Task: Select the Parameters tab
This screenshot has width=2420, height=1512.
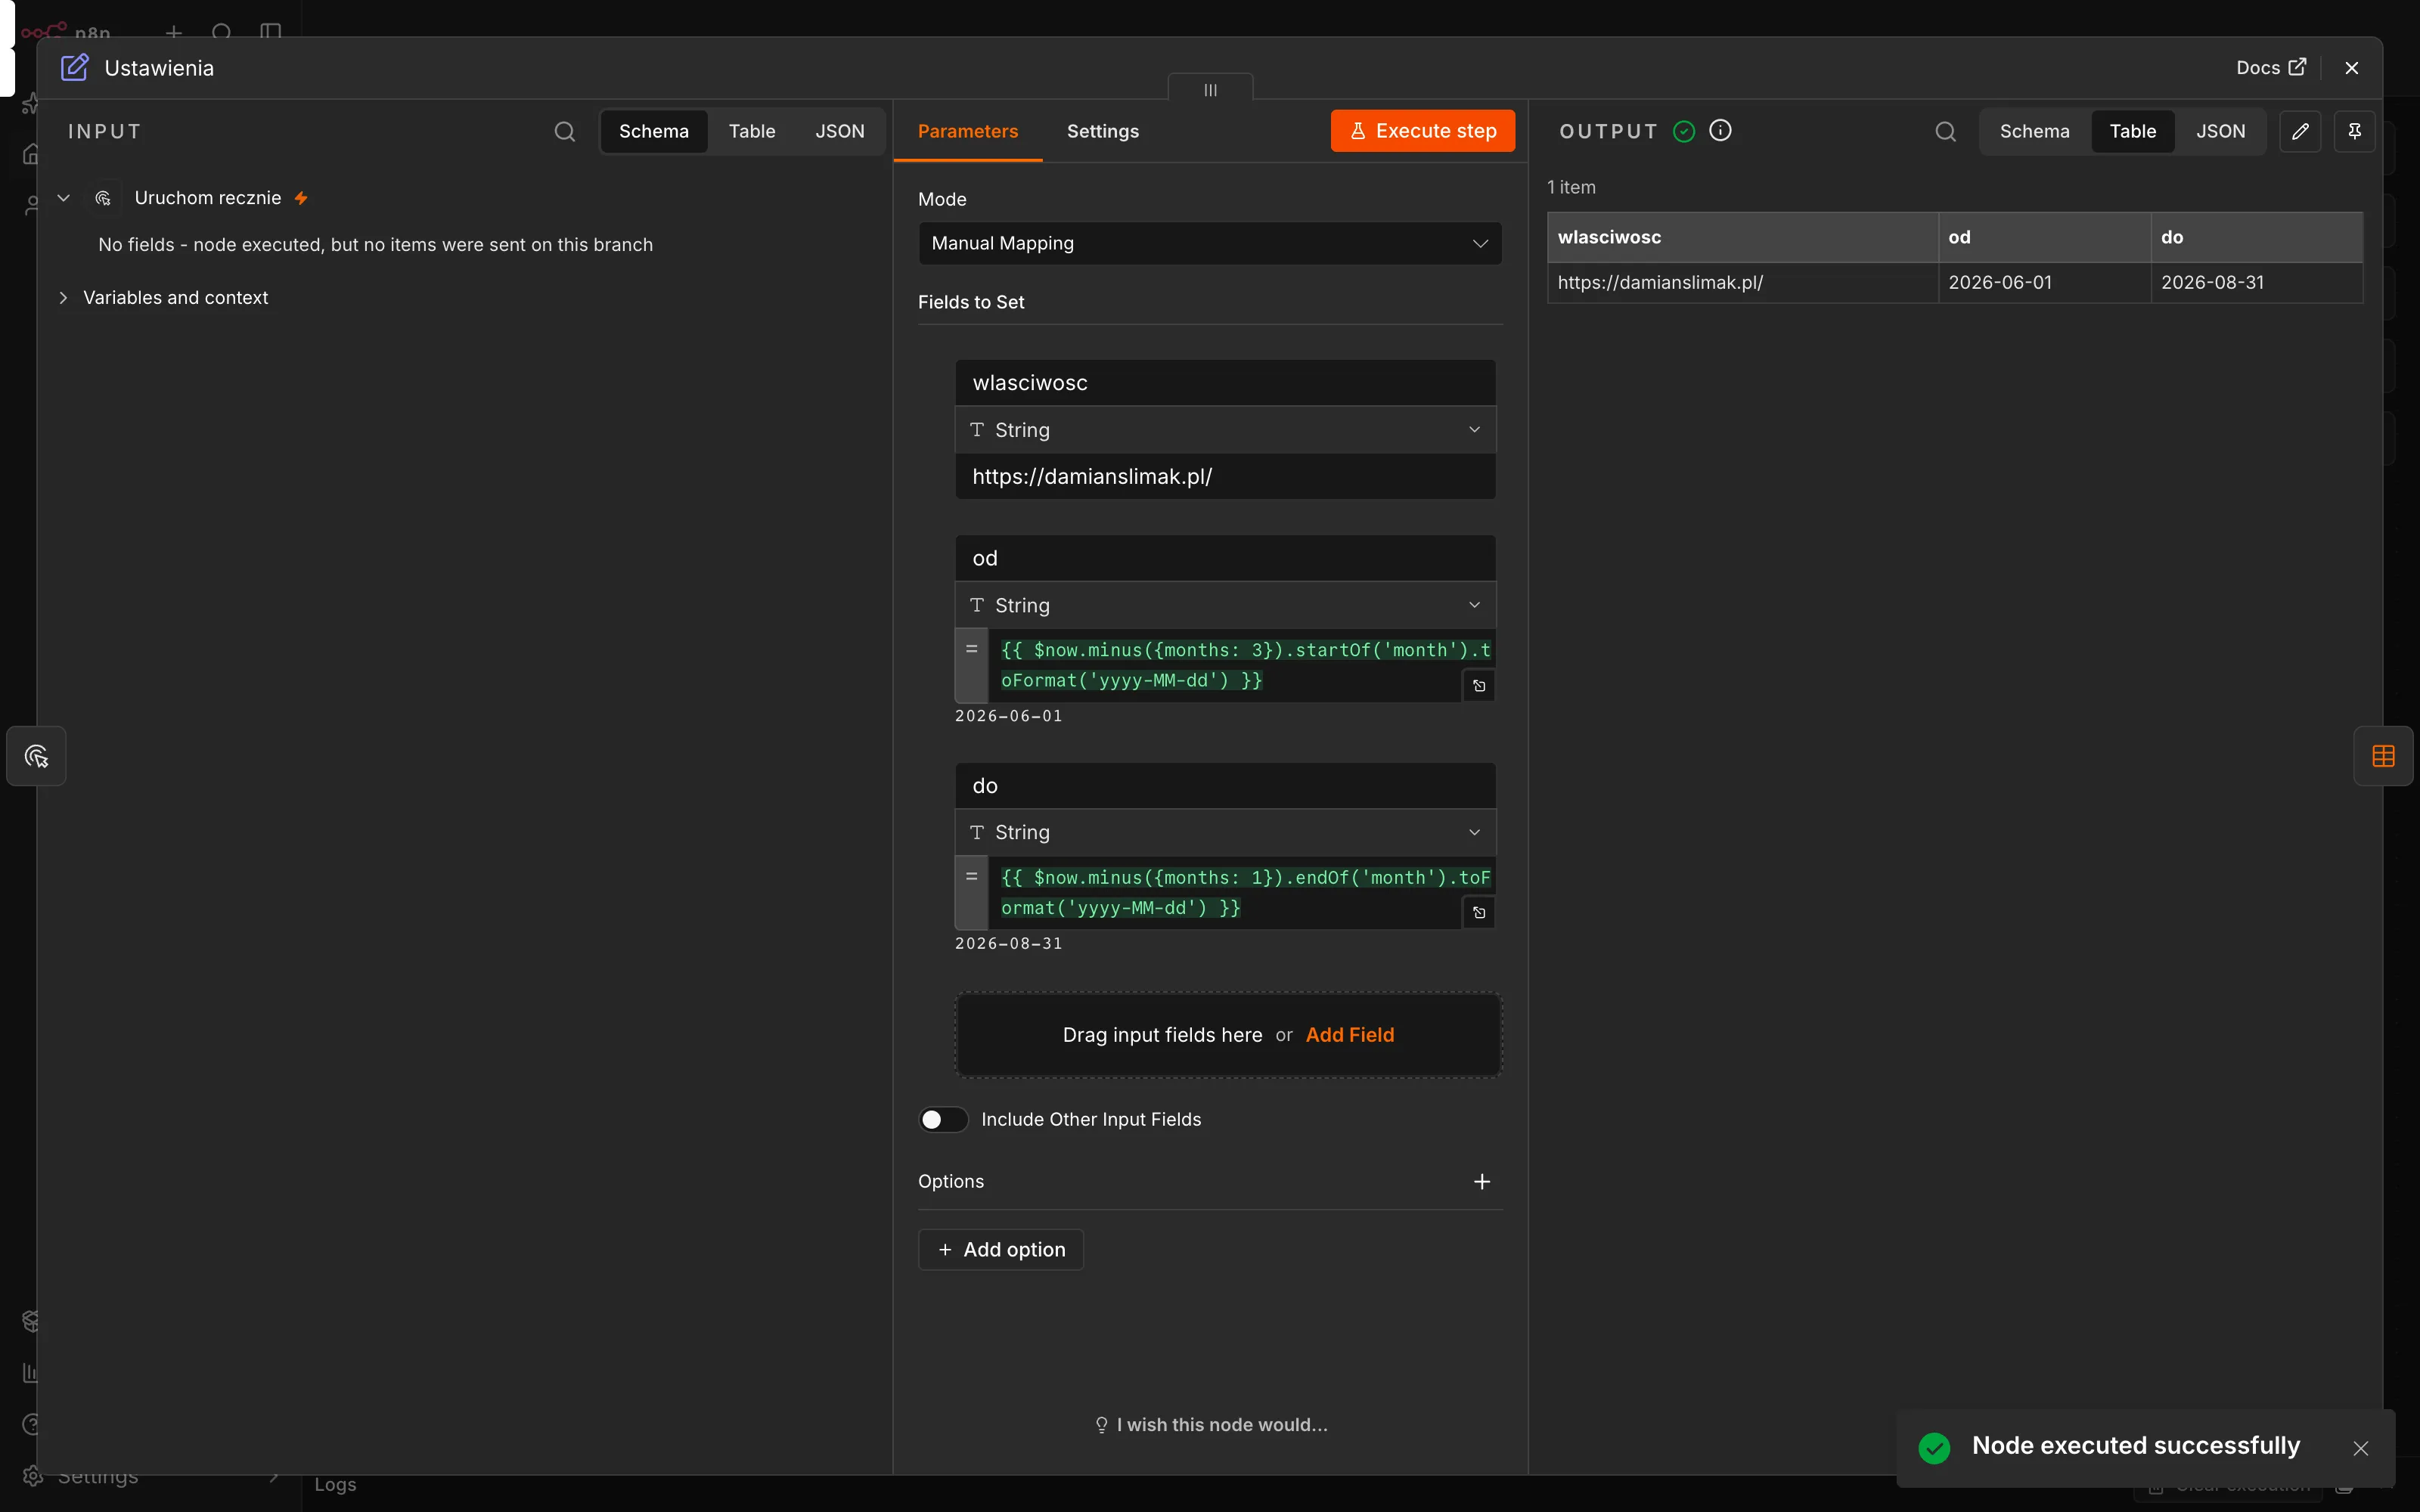Action: click(x=967, y=131)
